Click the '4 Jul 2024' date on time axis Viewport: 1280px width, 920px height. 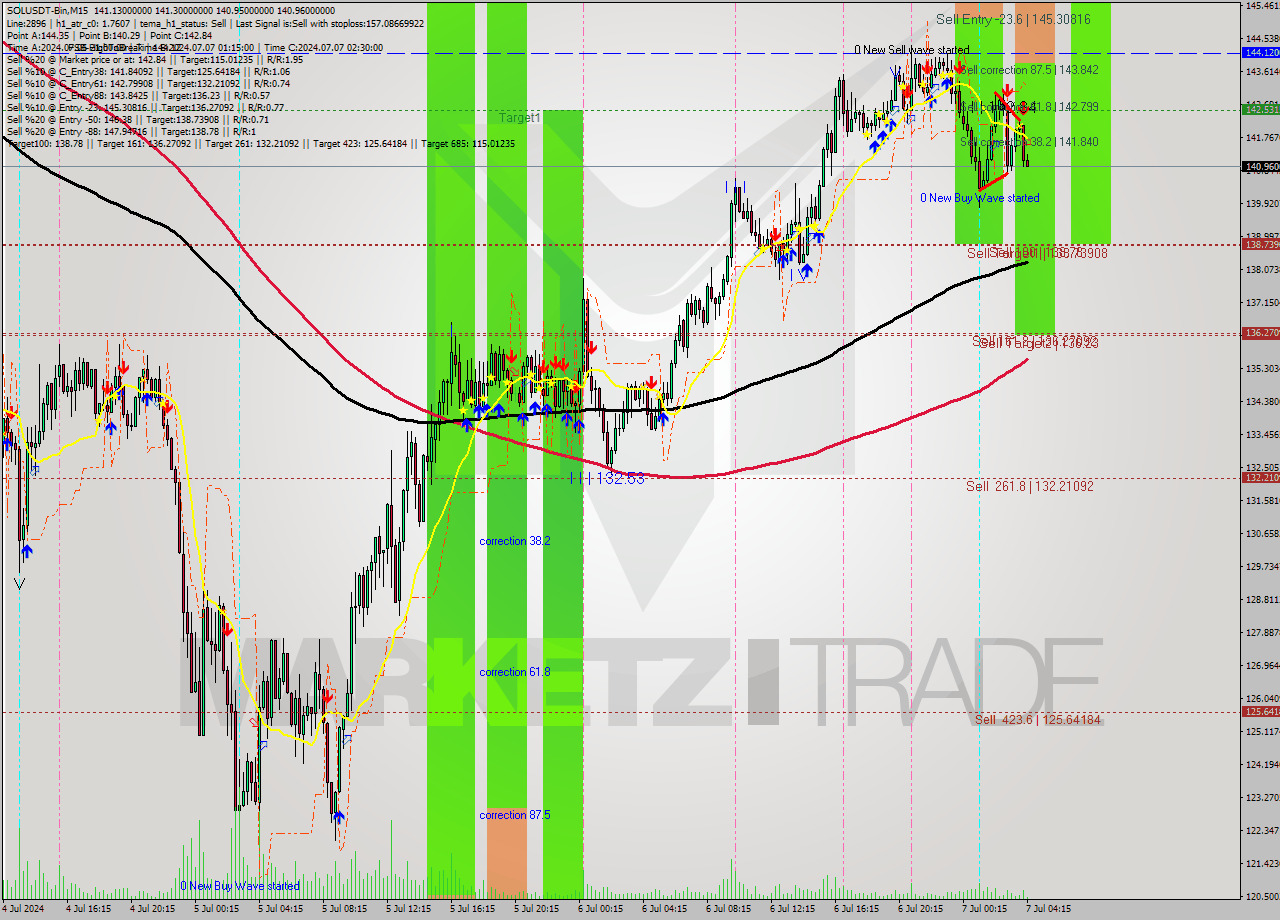click(x=25, y=910)
